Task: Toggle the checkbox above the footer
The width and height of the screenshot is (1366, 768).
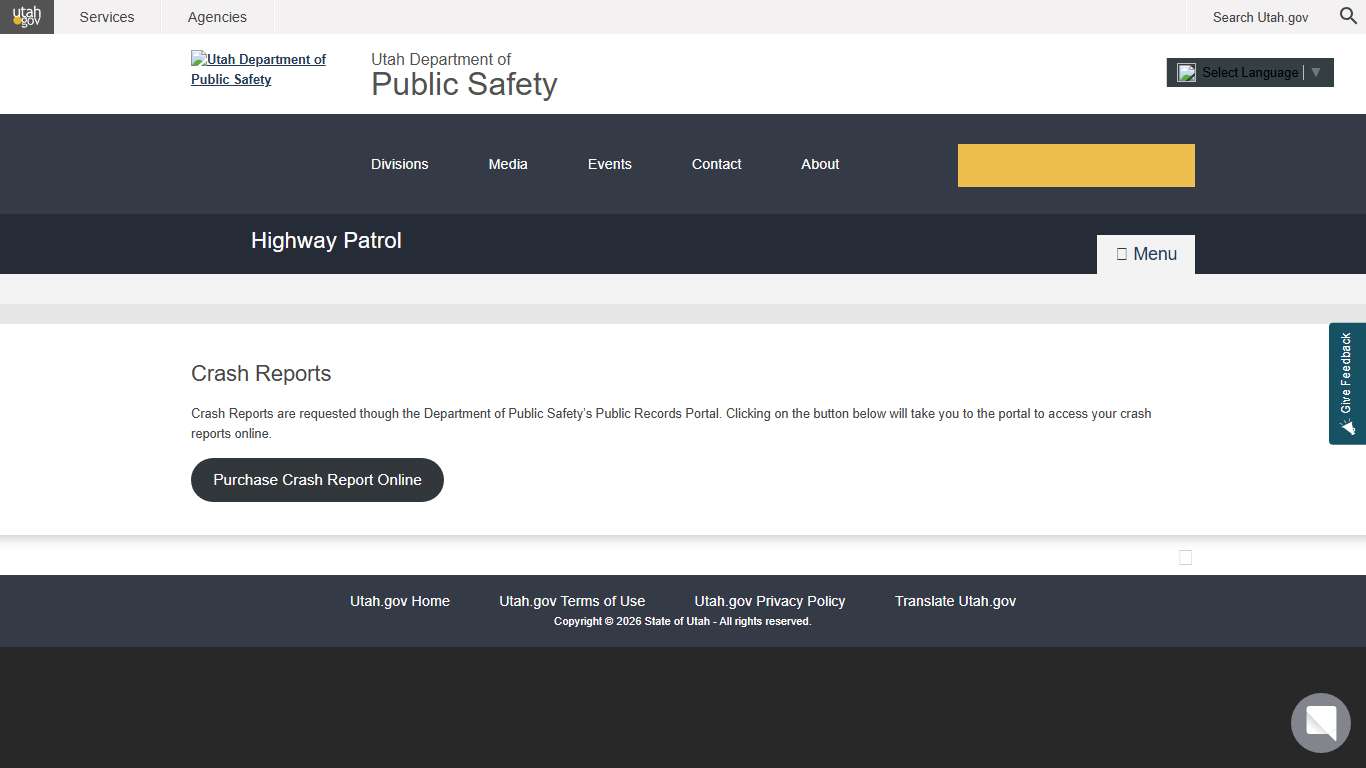Action: 1185,557
